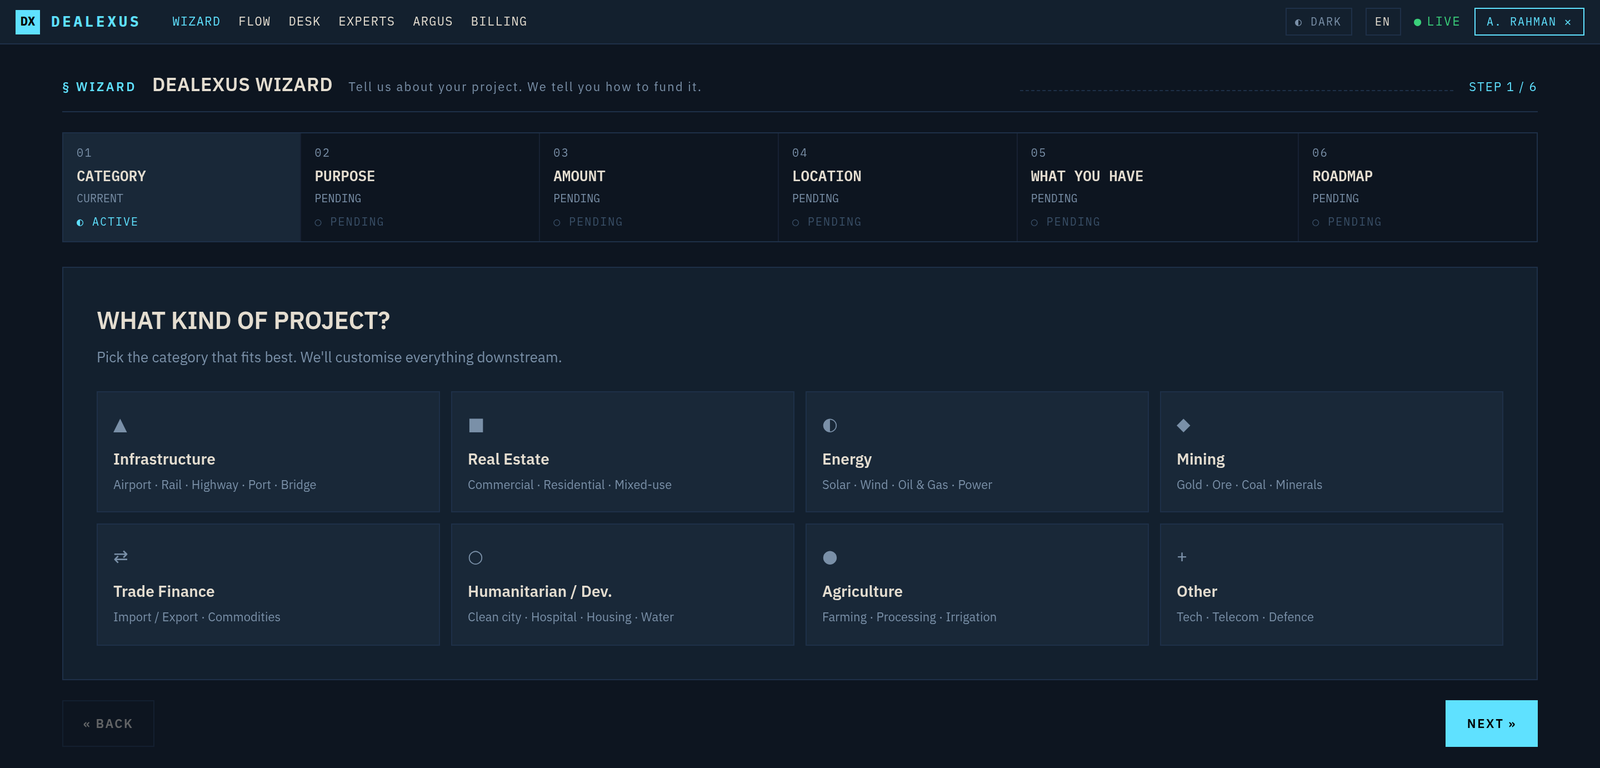Click the DEALEXUS brand name

pos(95,21)
